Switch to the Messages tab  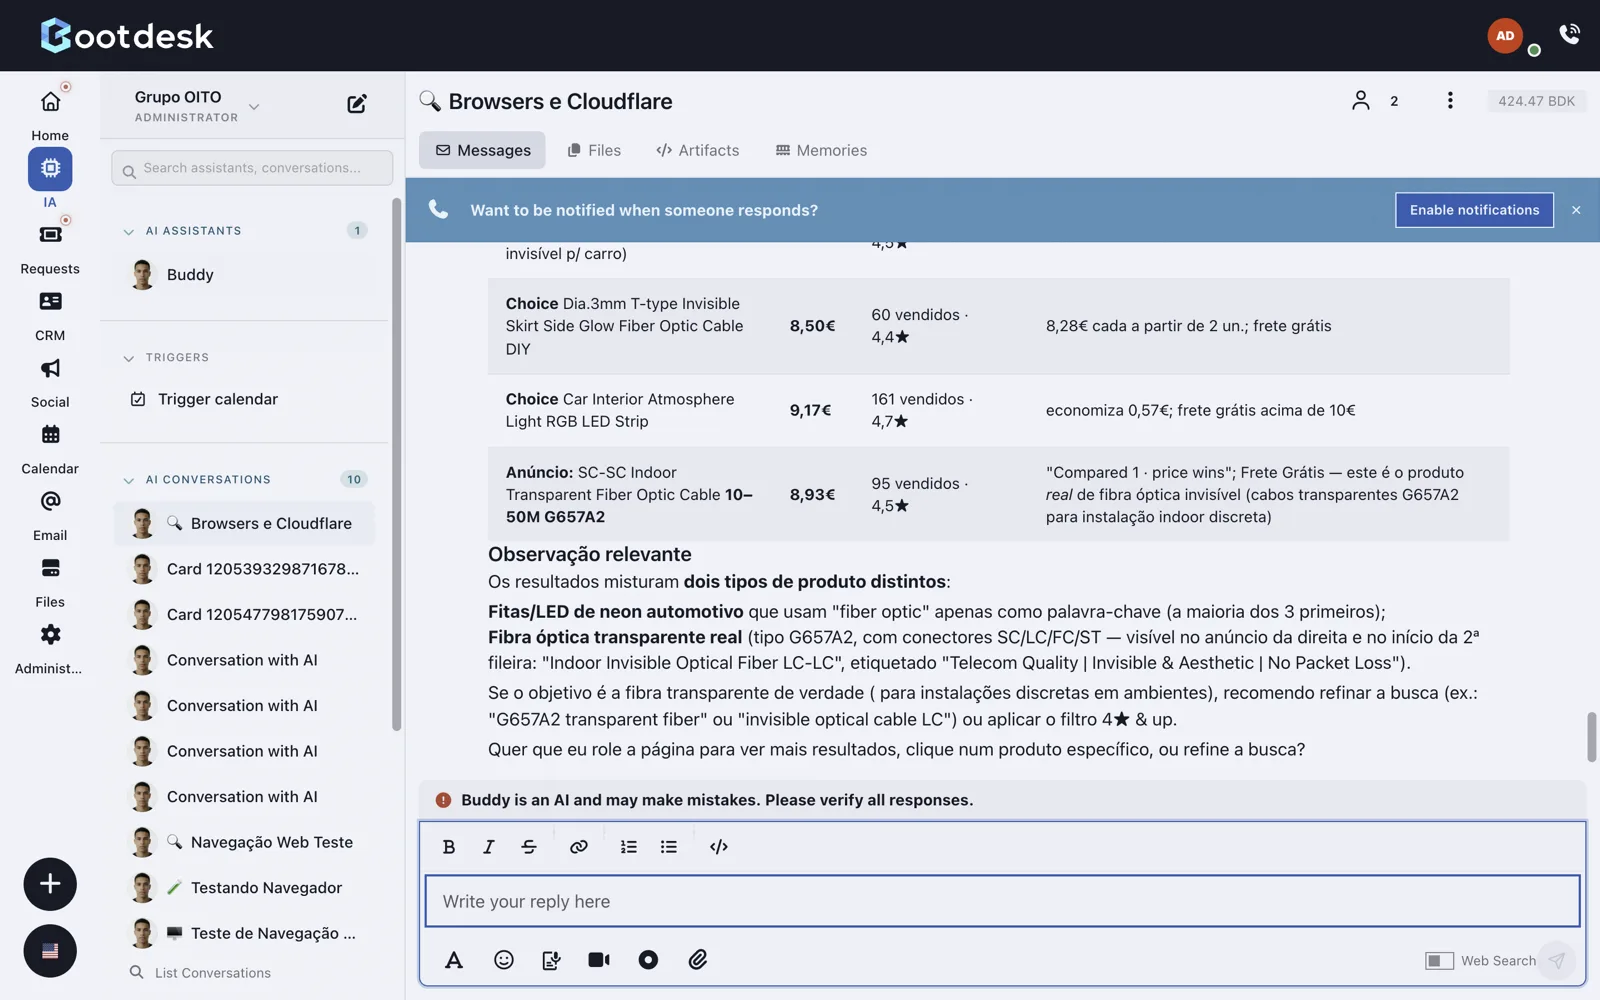pos(482,150)
